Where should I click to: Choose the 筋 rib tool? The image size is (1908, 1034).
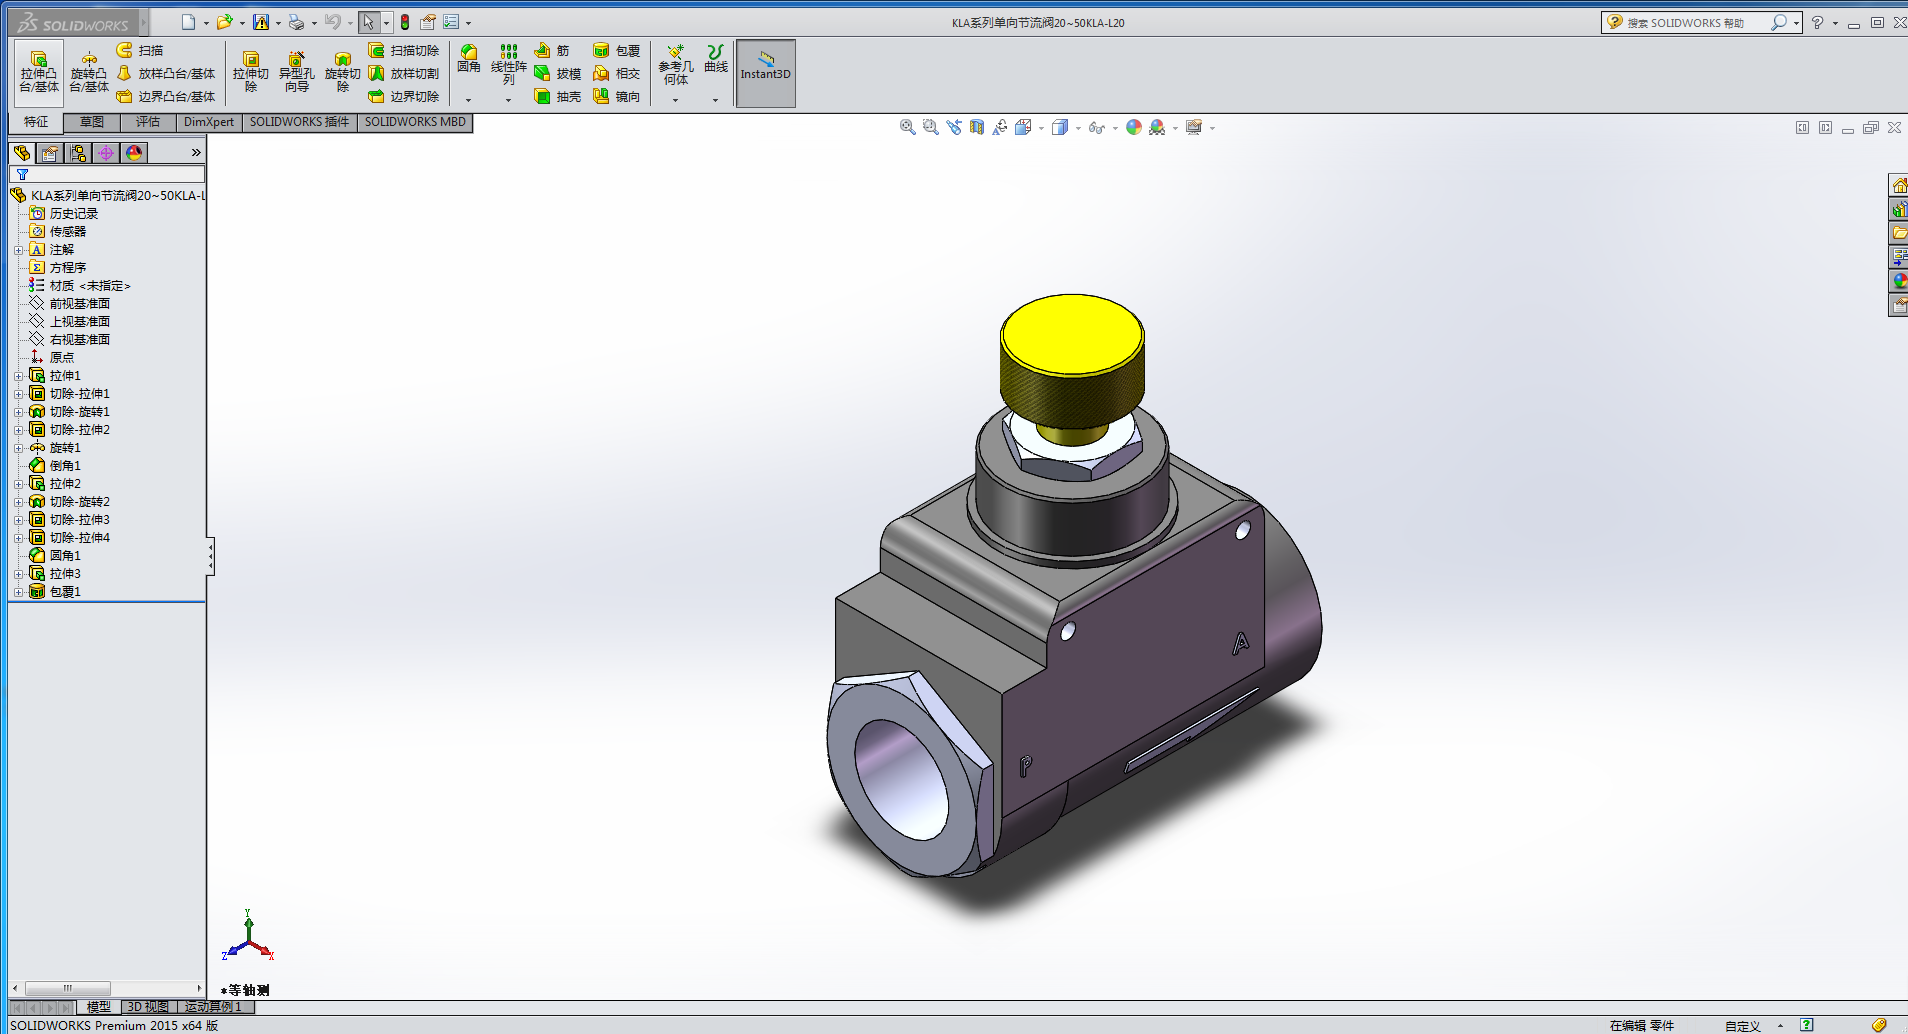[552, 50]
